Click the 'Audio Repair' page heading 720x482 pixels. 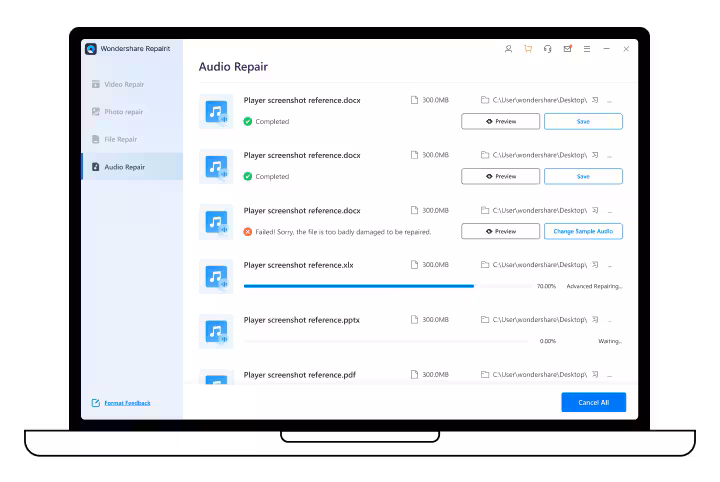(x=233, y=67)
